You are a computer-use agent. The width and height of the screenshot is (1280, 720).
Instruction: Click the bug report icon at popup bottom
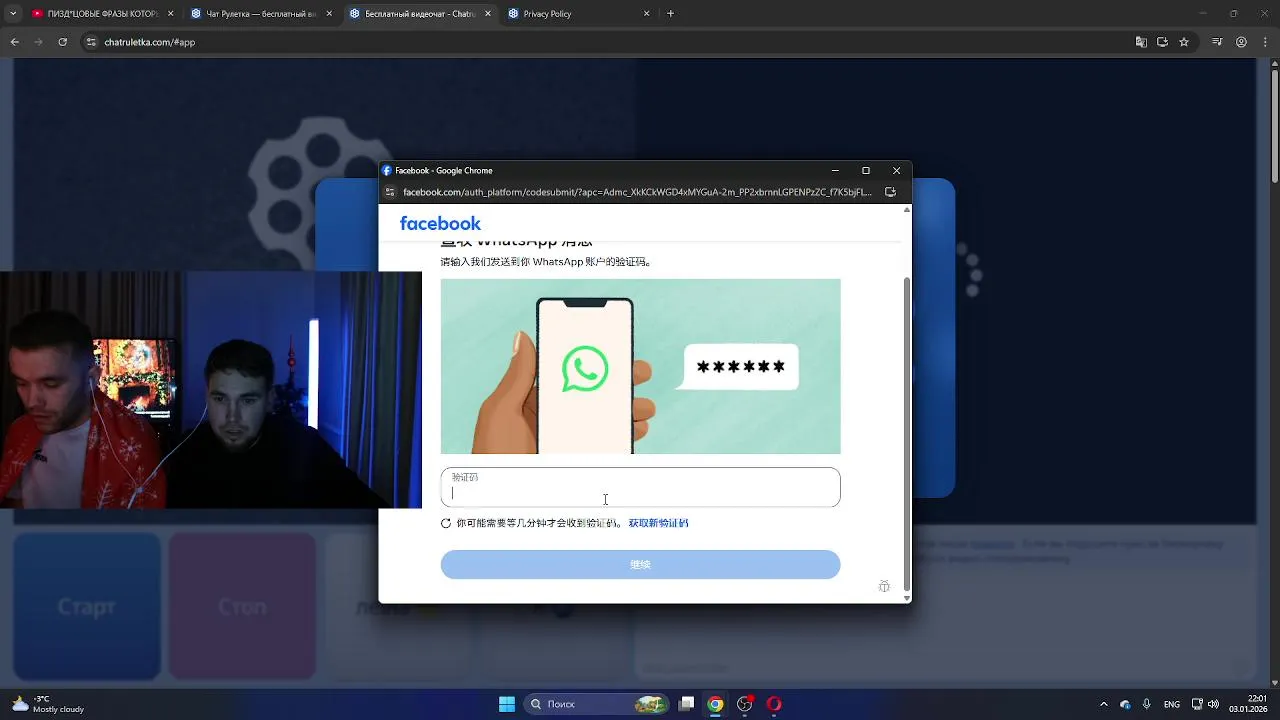[884, 587]
